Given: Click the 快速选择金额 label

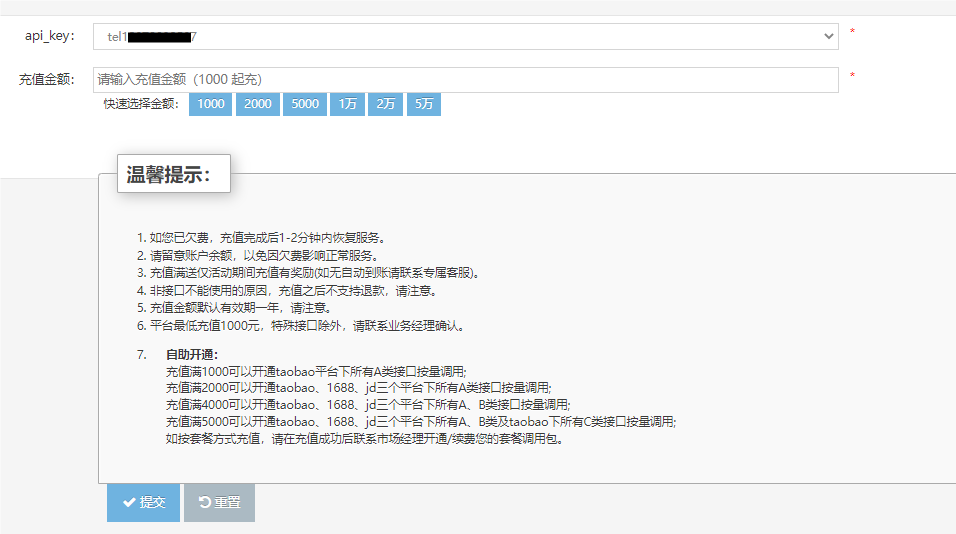Looking at the screenshot, I should 141,104.
